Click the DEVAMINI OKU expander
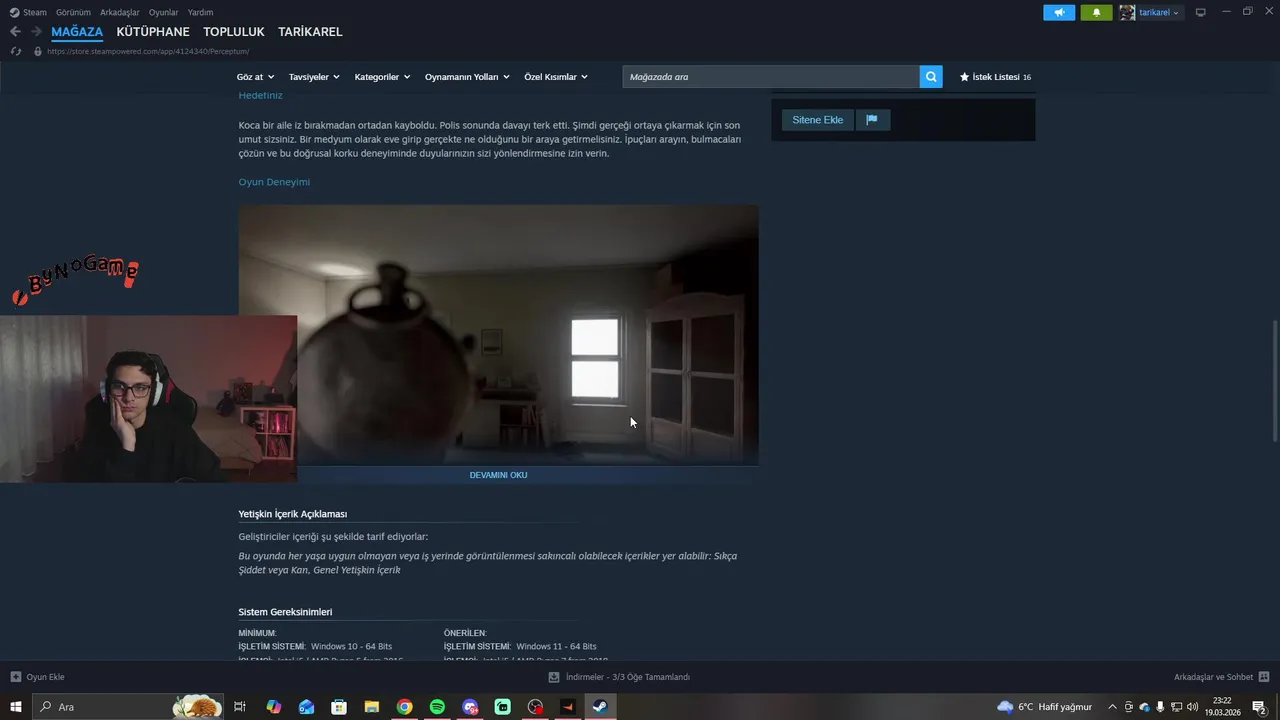The width and height of the screenshot is (1280, 720). point(498,475)
